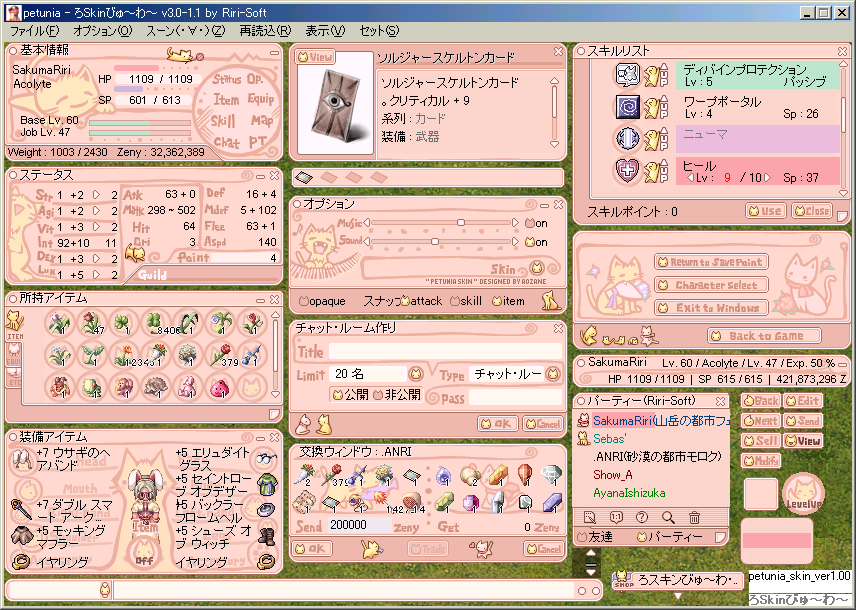The image size is (856, 610).
Task: Adjust the Sound volume slider
Action: (x=435, y=241)
